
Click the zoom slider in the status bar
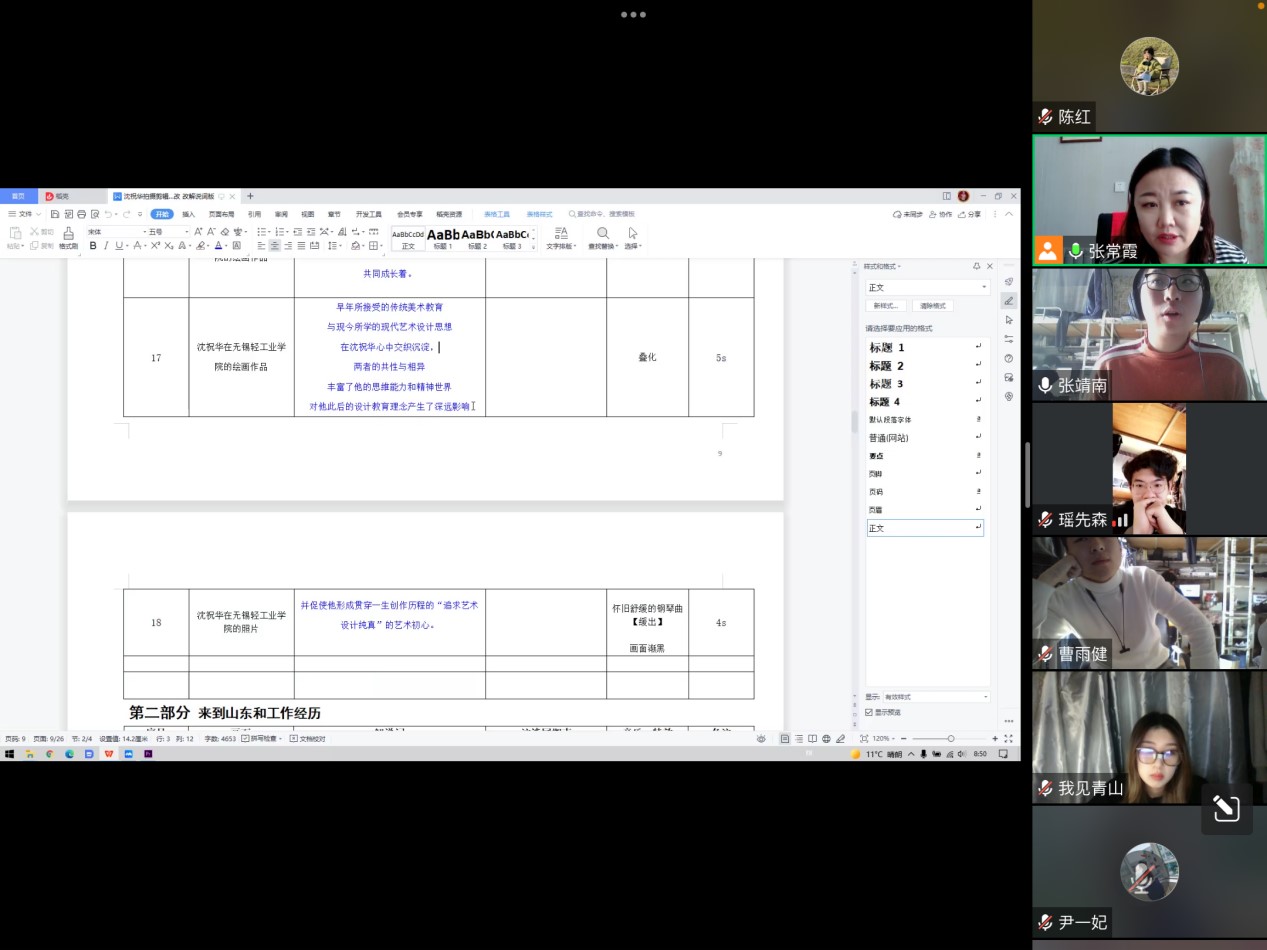click(950, 738)
